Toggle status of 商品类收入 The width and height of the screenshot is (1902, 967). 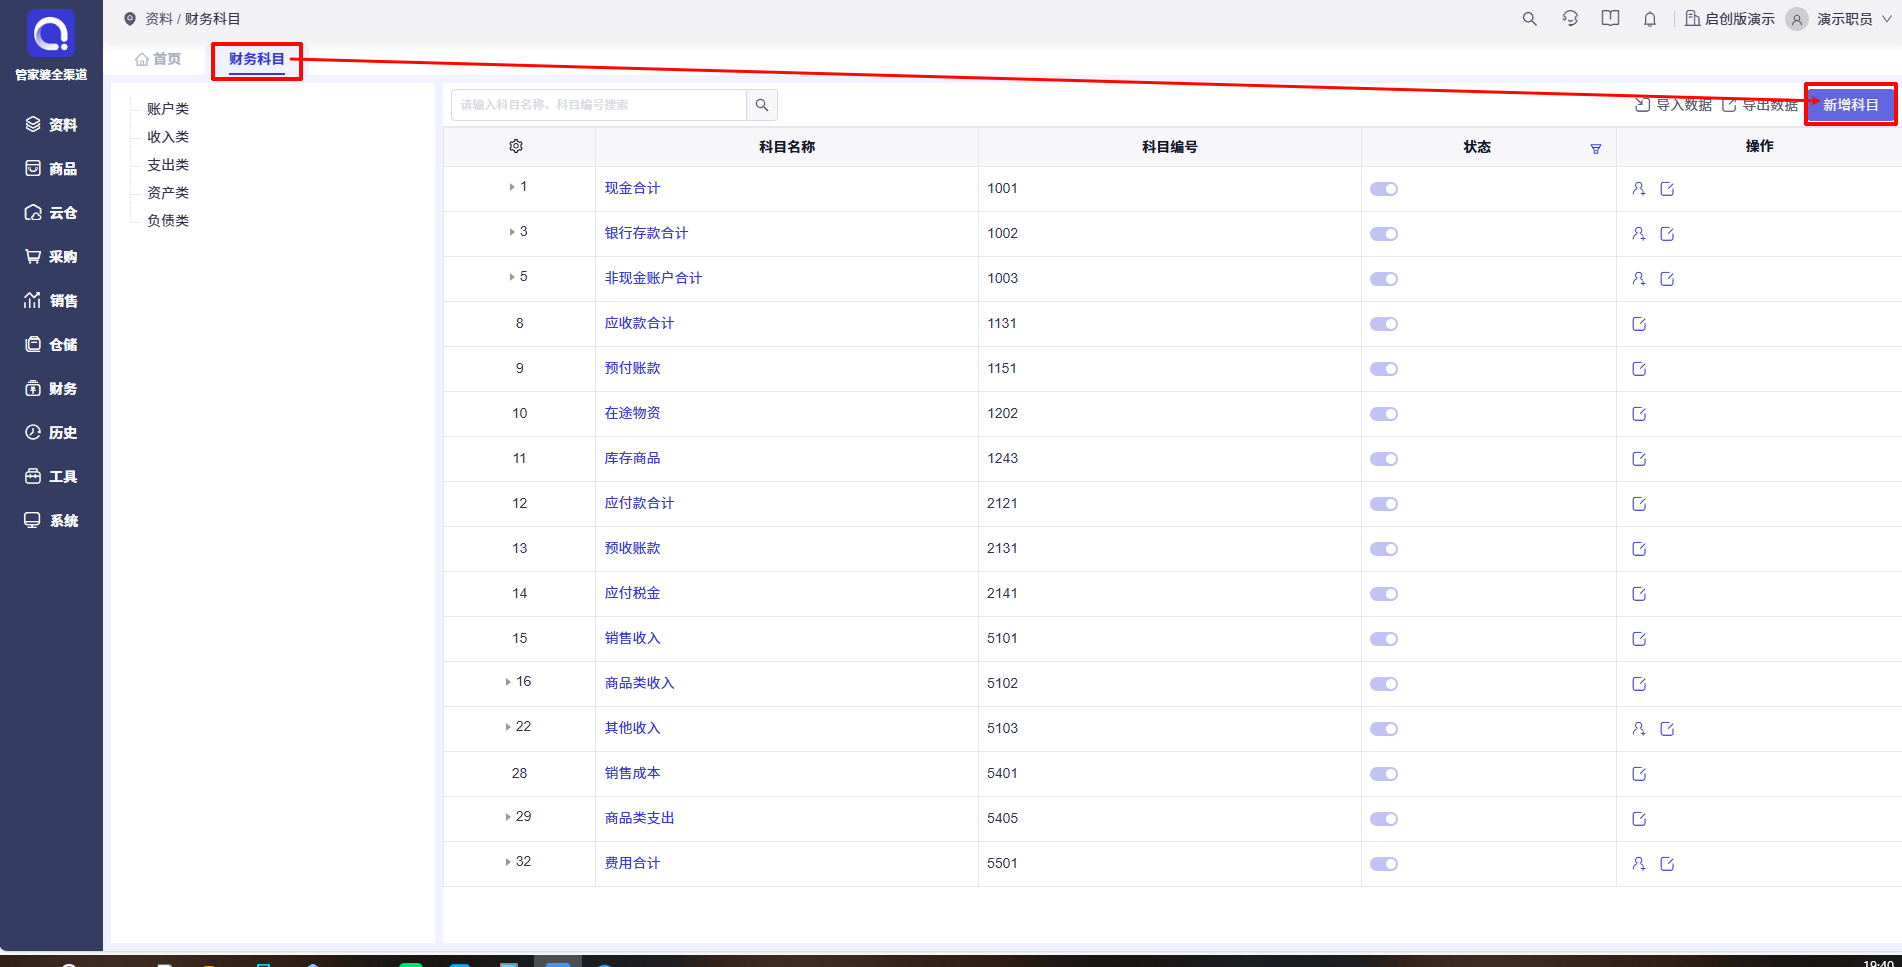[1384, 684]
